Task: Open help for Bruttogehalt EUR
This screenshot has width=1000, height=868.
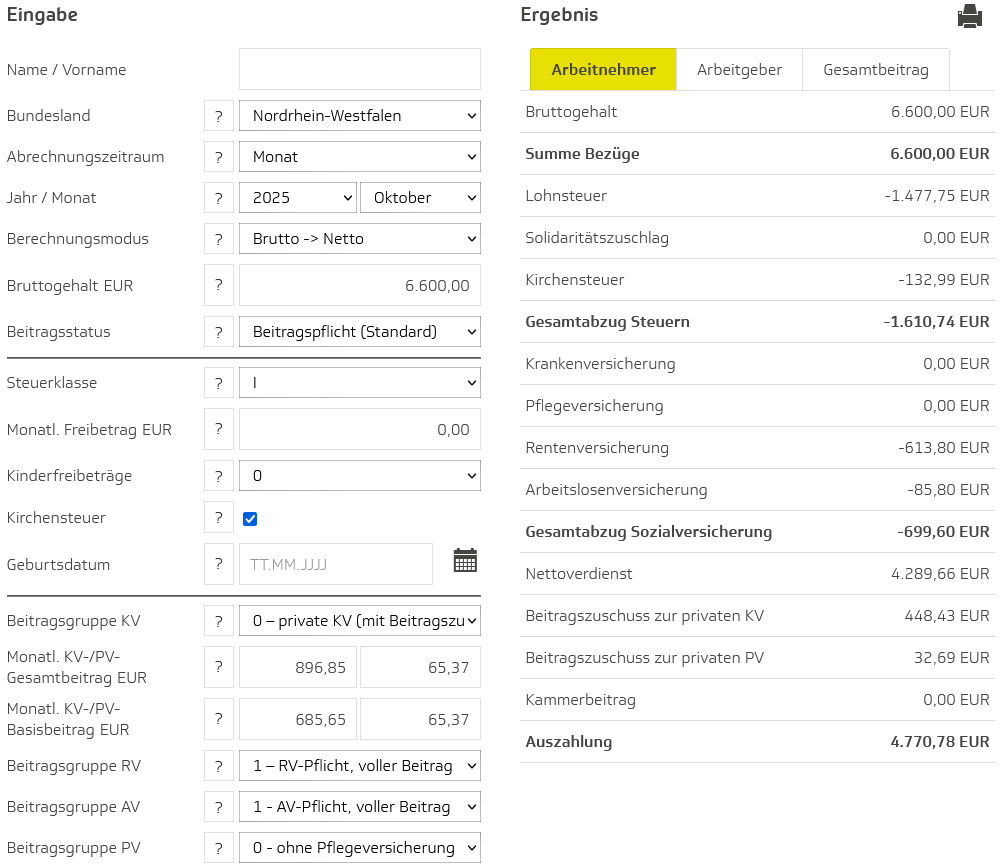Action: coord(218,285)
